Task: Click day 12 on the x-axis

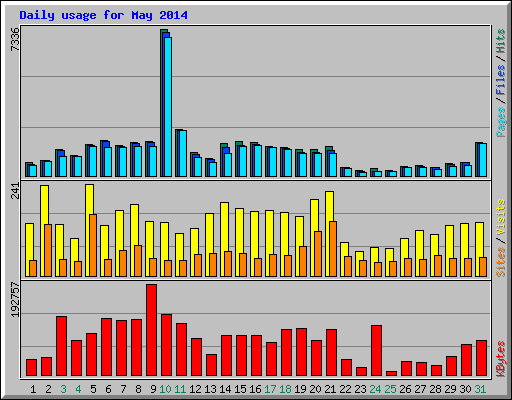Action: pyautogui.click(x=195, y=389)
